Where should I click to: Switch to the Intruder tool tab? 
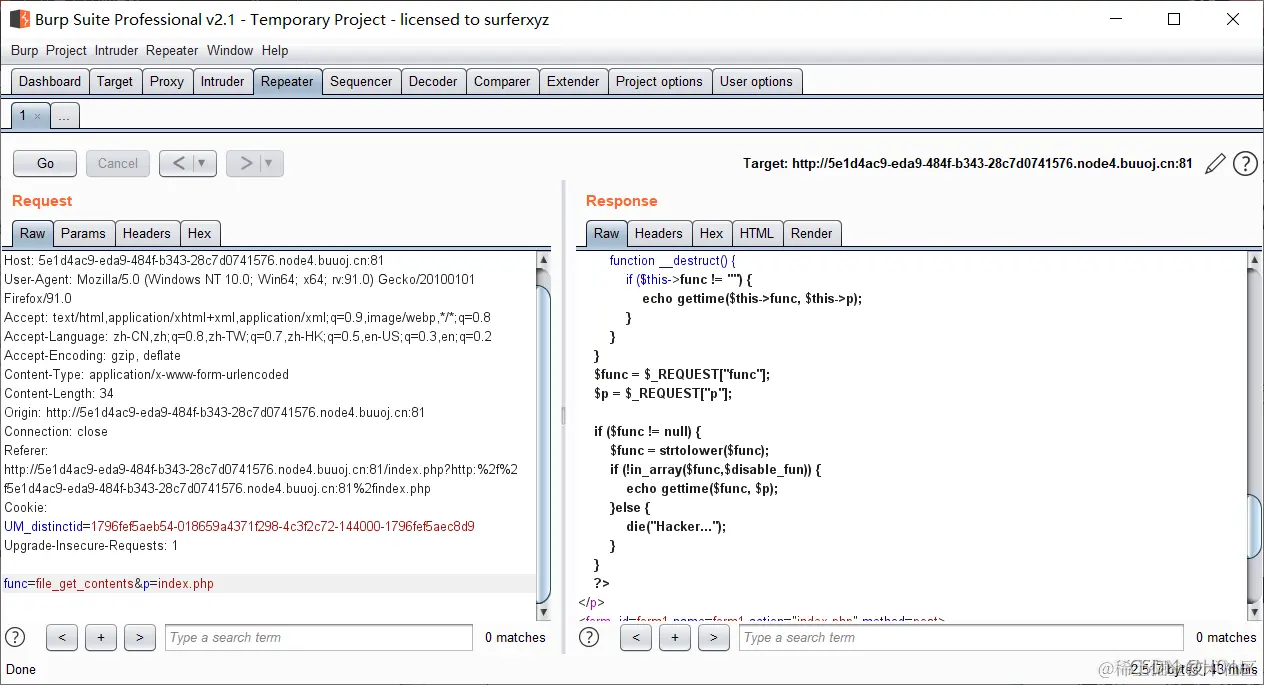[222, 81]
